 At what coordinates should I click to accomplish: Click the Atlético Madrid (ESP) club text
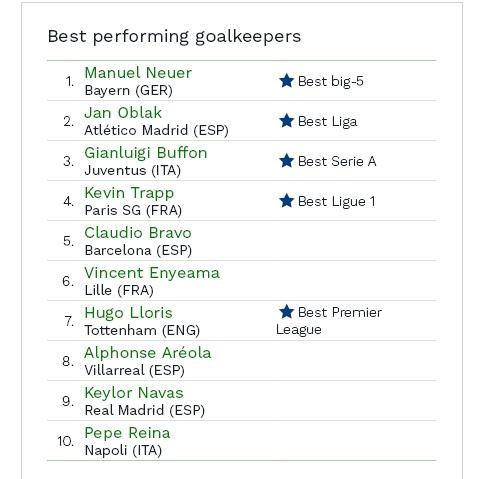156,130
